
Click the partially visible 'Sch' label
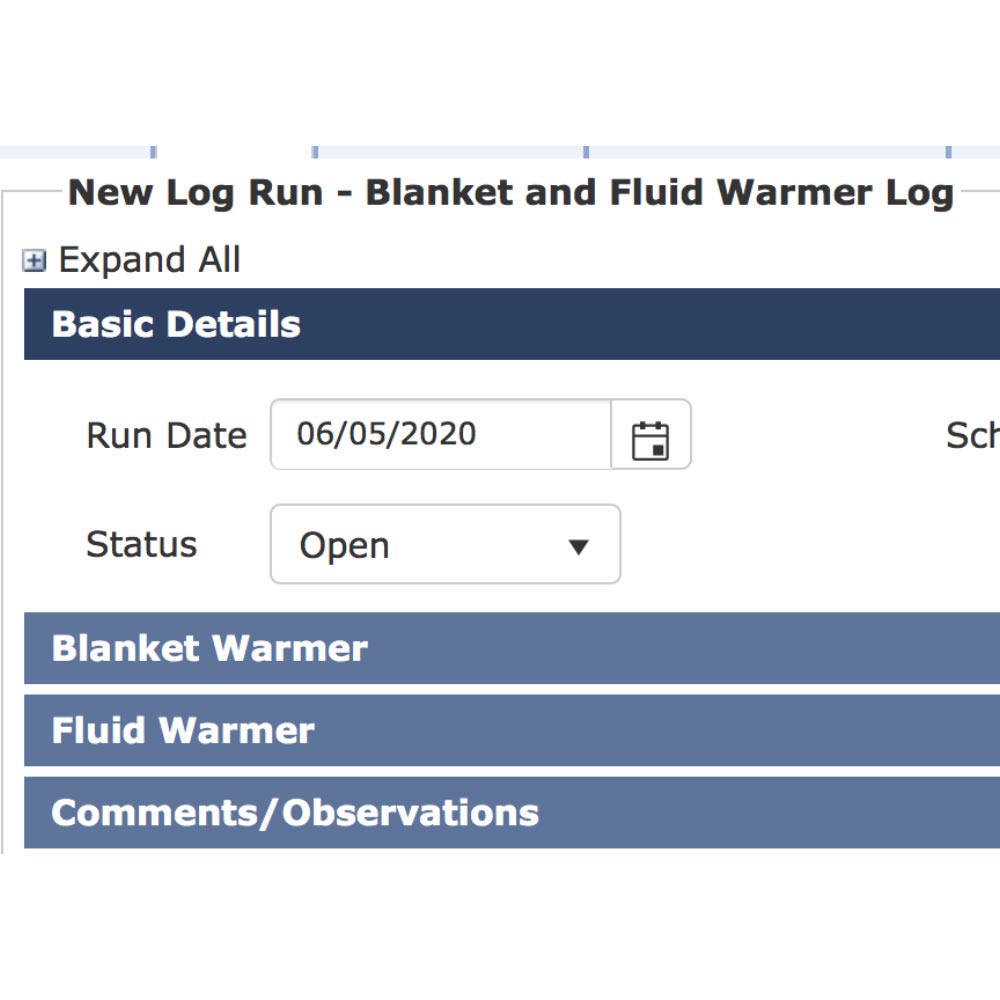pos(972,436)
